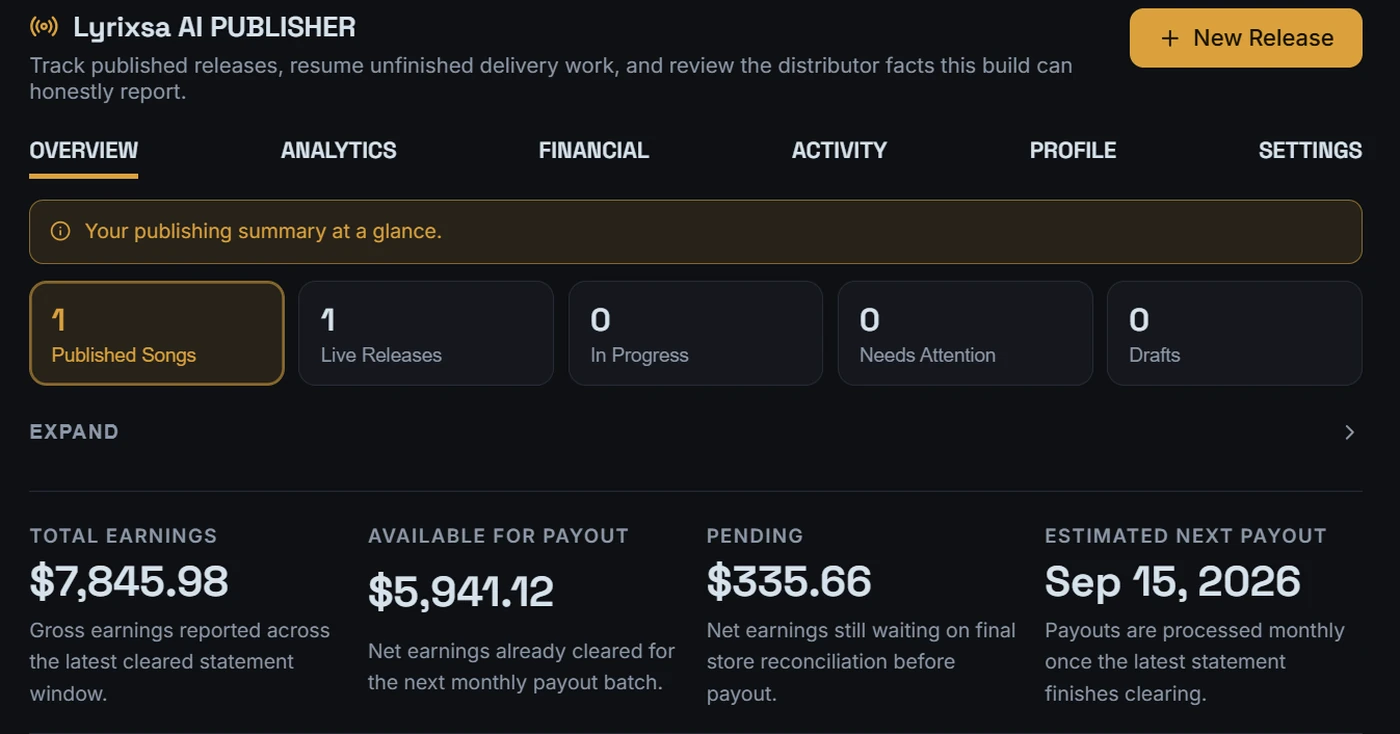
Task: Click the 'Track published releases' description text
Action: coord(551,79)
